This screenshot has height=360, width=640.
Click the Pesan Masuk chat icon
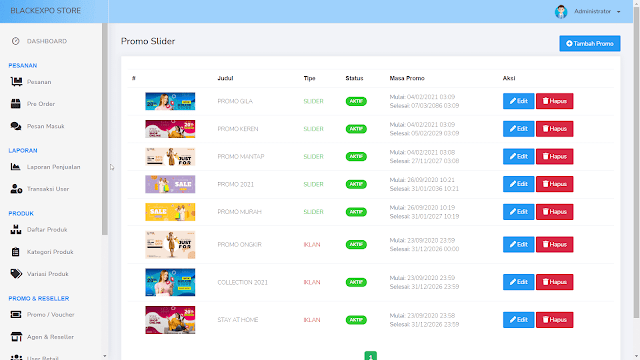pyautogui.click(x=16, y=126)
